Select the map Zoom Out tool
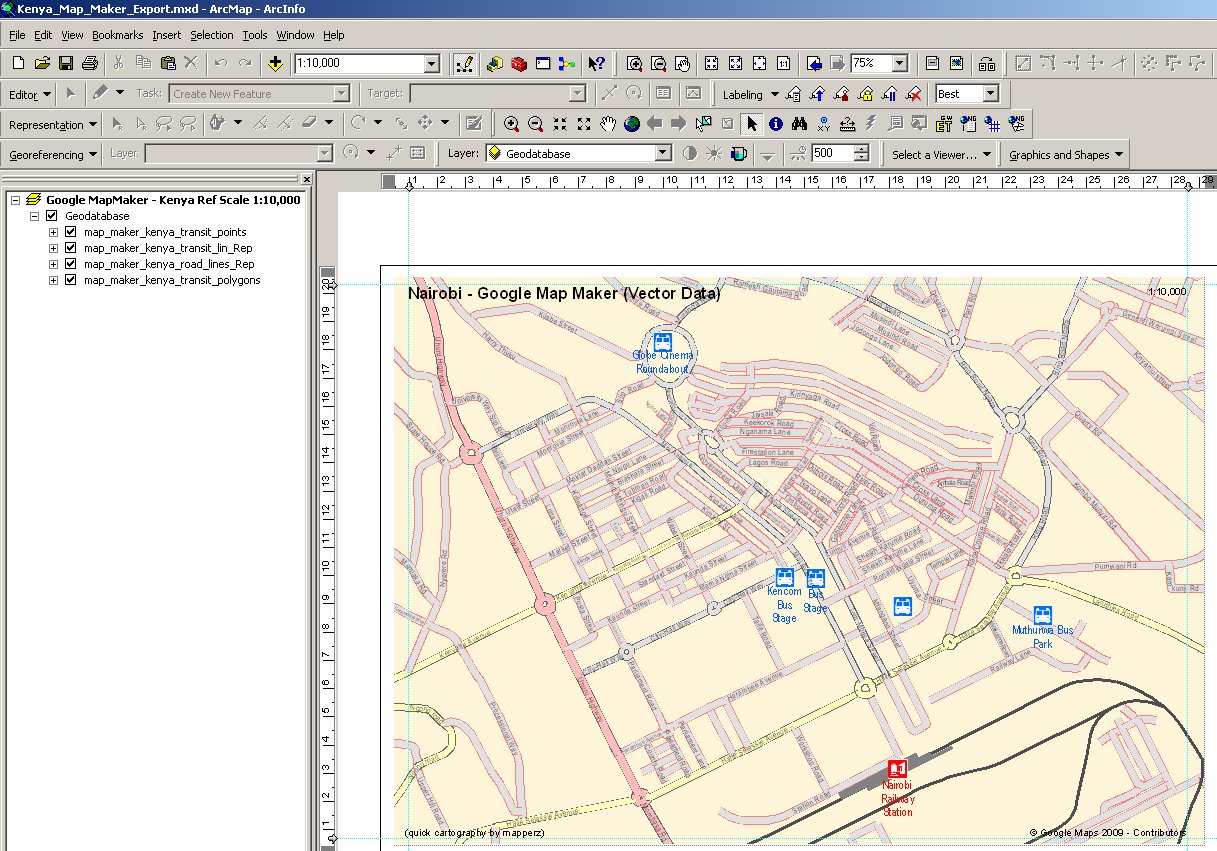This screenshot has height=851, width=1217. (x=536, y=124)
